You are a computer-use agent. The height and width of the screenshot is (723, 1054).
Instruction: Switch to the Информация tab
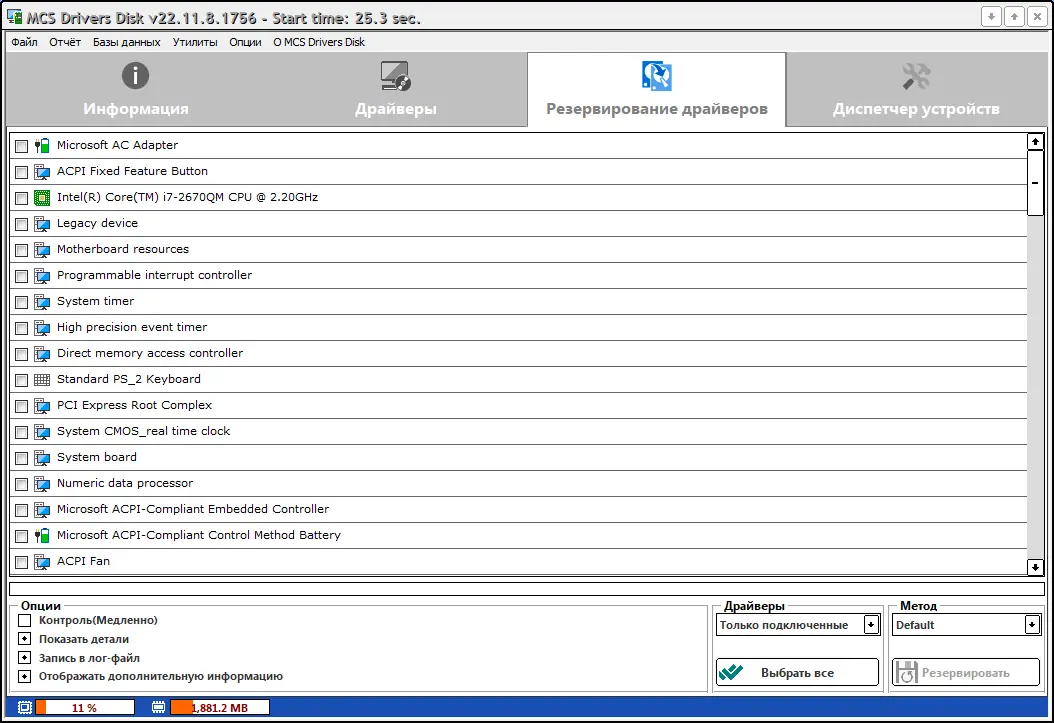(x=136, y=89)
